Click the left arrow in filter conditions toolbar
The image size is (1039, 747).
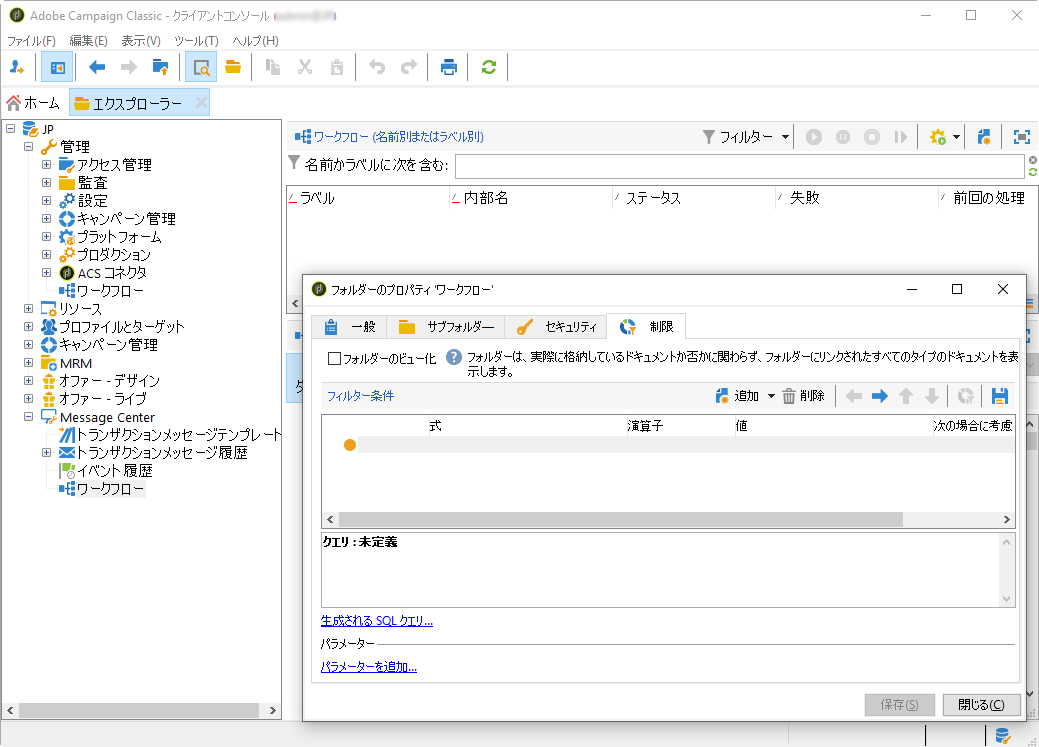click(x=853, y=396)
